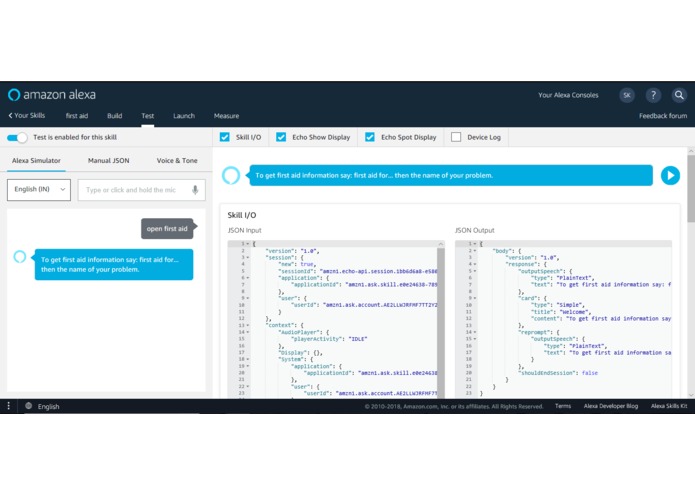The width and height of the screenshot is (695, 494).
Task: Collapse the outputSpeech fold at line 5 in JSON Output
Action: (475, 271)
